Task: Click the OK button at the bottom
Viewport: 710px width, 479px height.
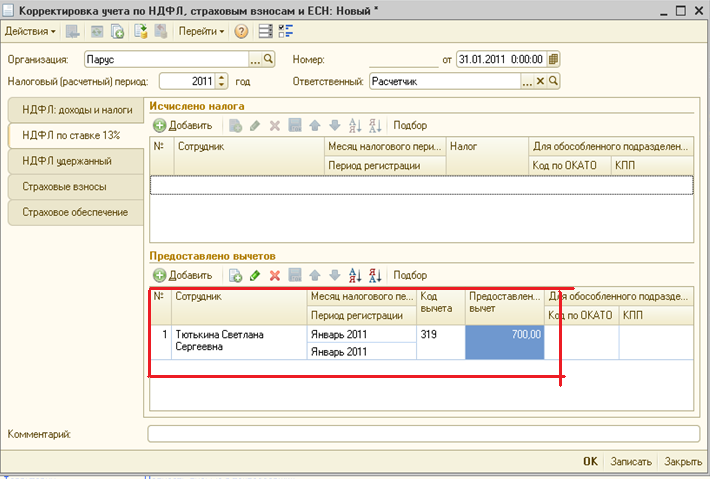Action: click(590, 461)
